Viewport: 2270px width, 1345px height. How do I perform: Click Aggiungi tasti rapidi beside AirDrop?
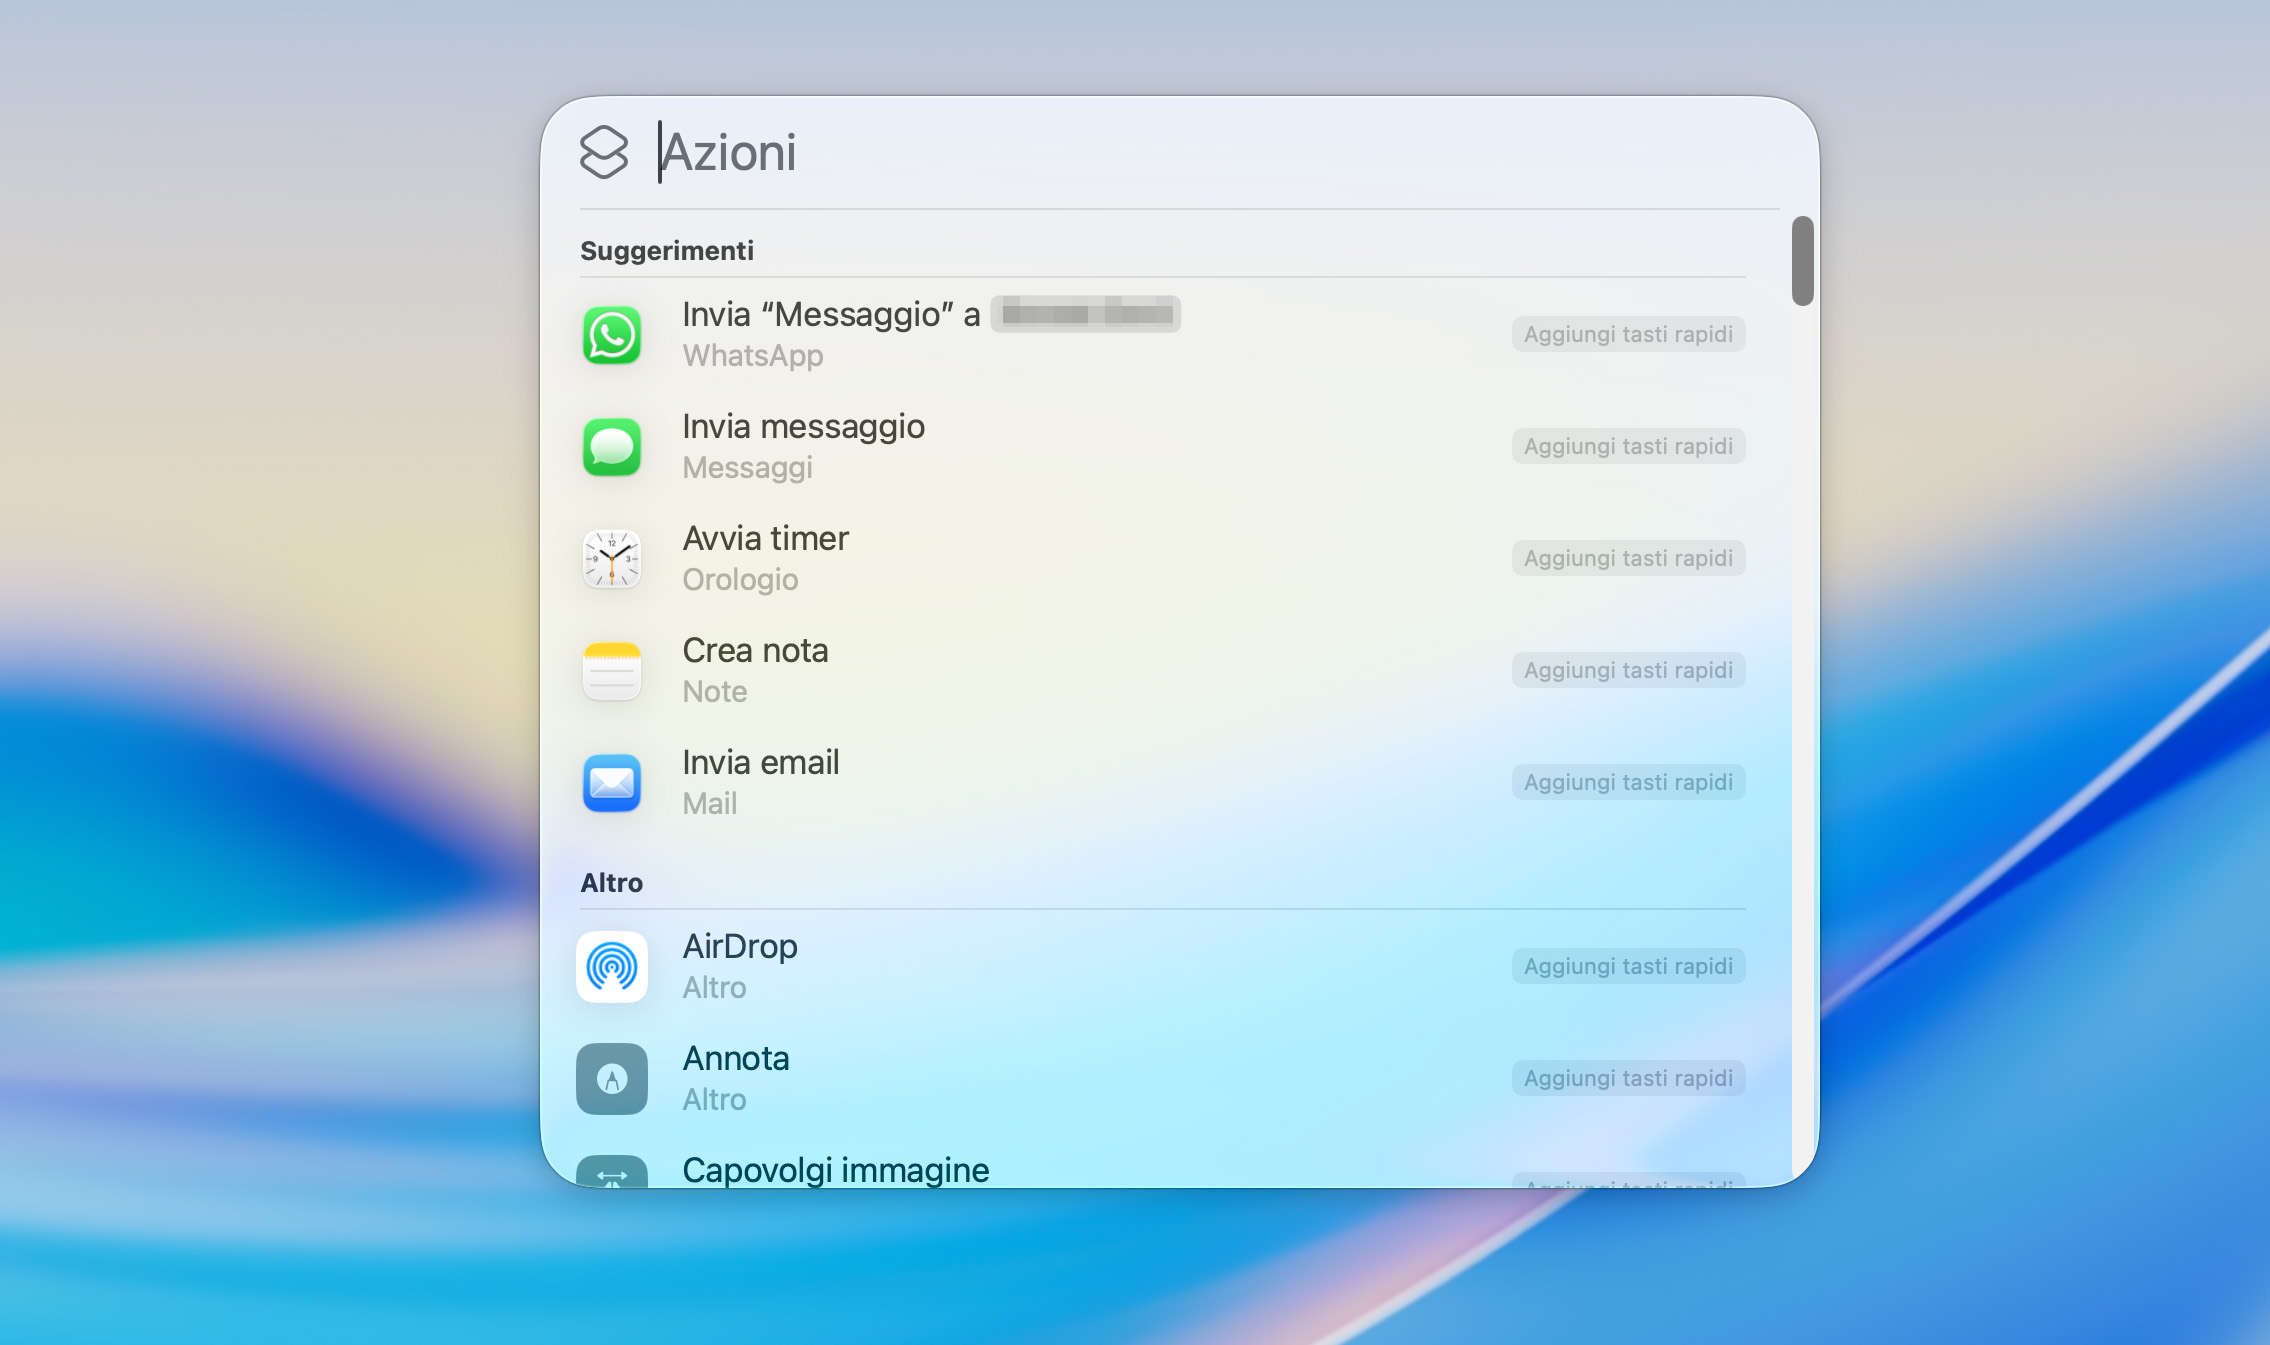click(x=1628, y=967)
